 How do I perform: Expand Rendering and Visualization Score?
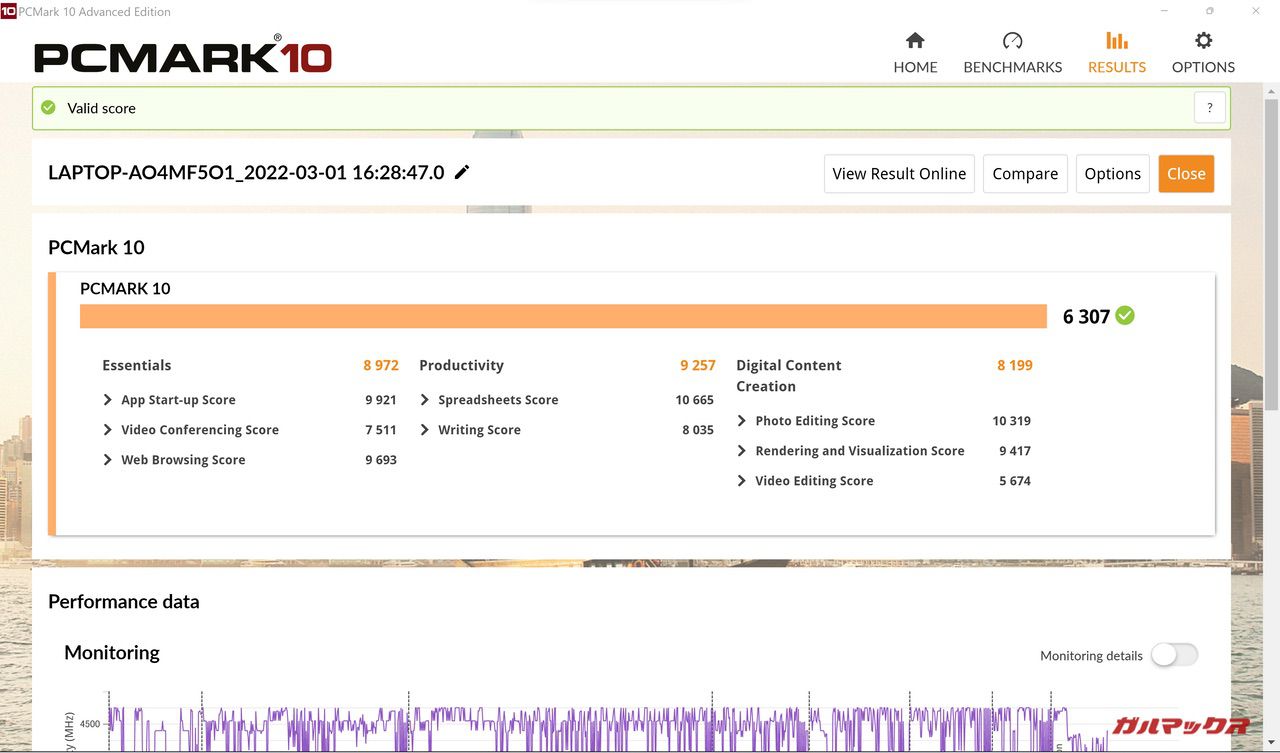[742, 451]
